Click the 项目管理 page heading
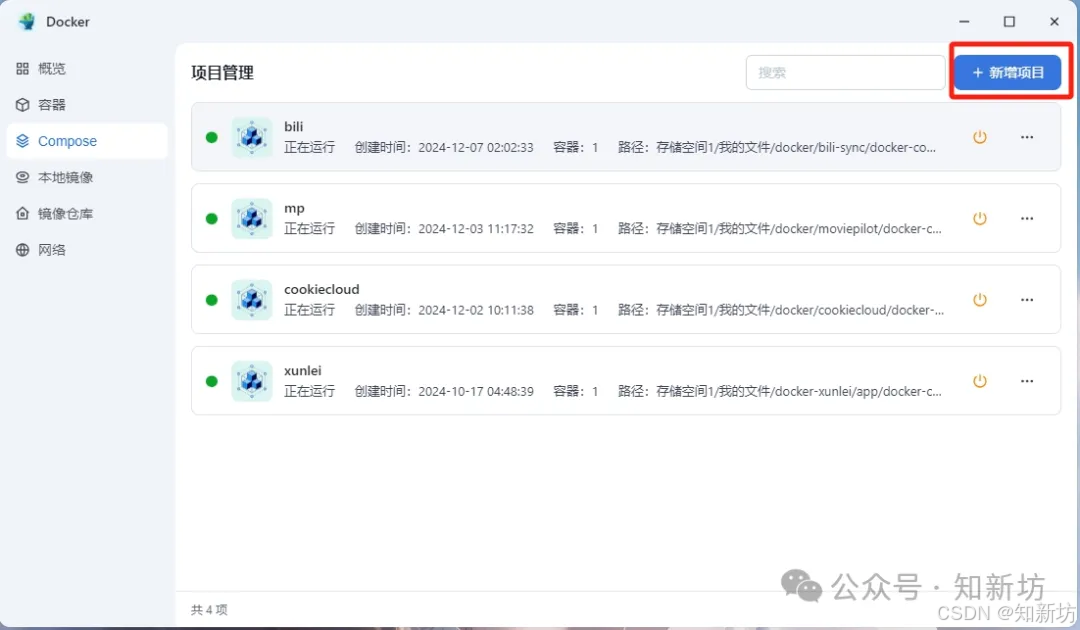 coord(222,73)
